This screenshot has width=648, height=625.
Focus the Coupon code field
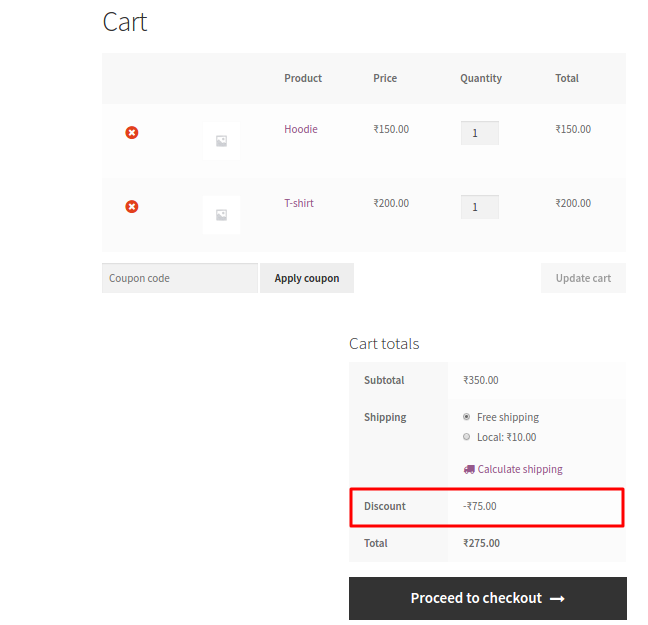click(x=180, y=278)
